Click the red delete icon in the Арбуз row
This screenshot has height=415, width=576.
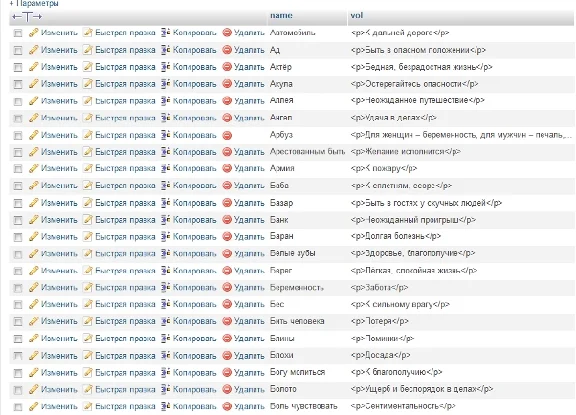coord(227,135)
